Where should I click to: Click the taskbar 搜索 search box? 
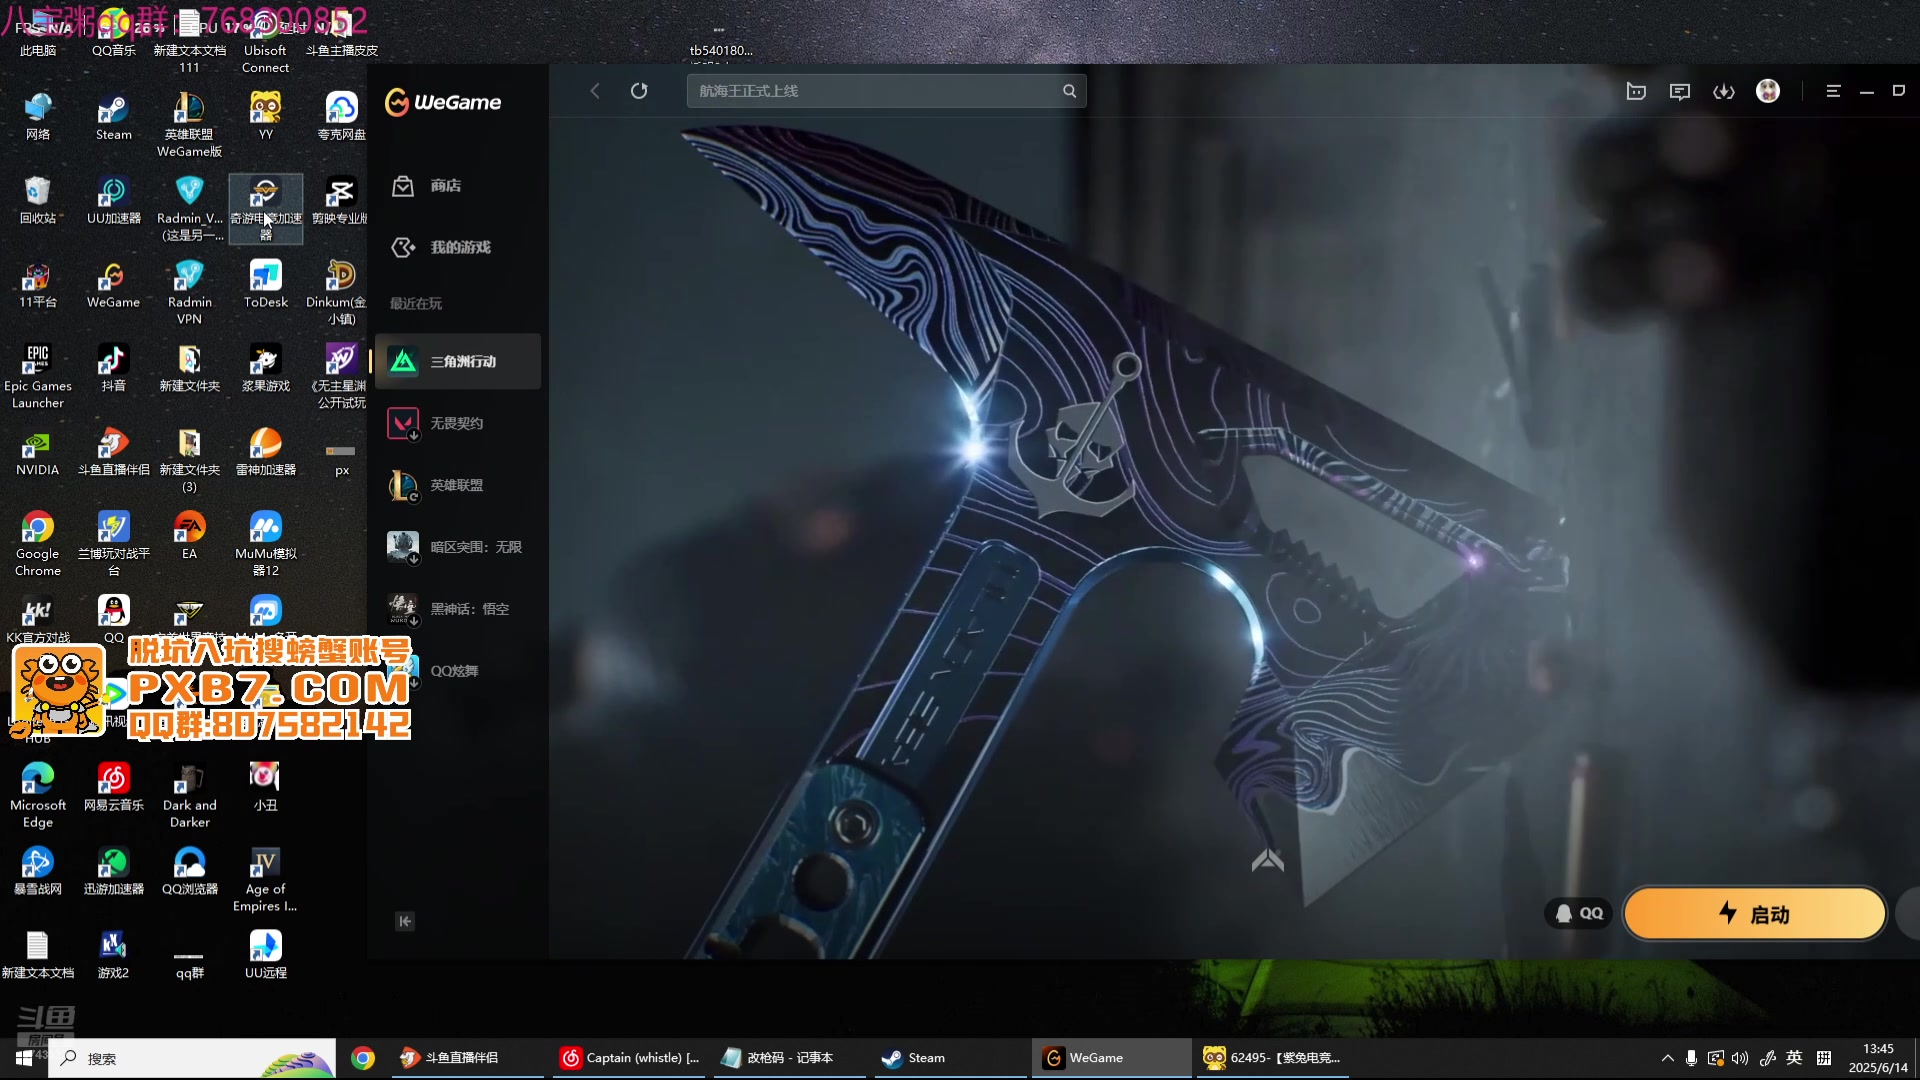point(192,1058)
